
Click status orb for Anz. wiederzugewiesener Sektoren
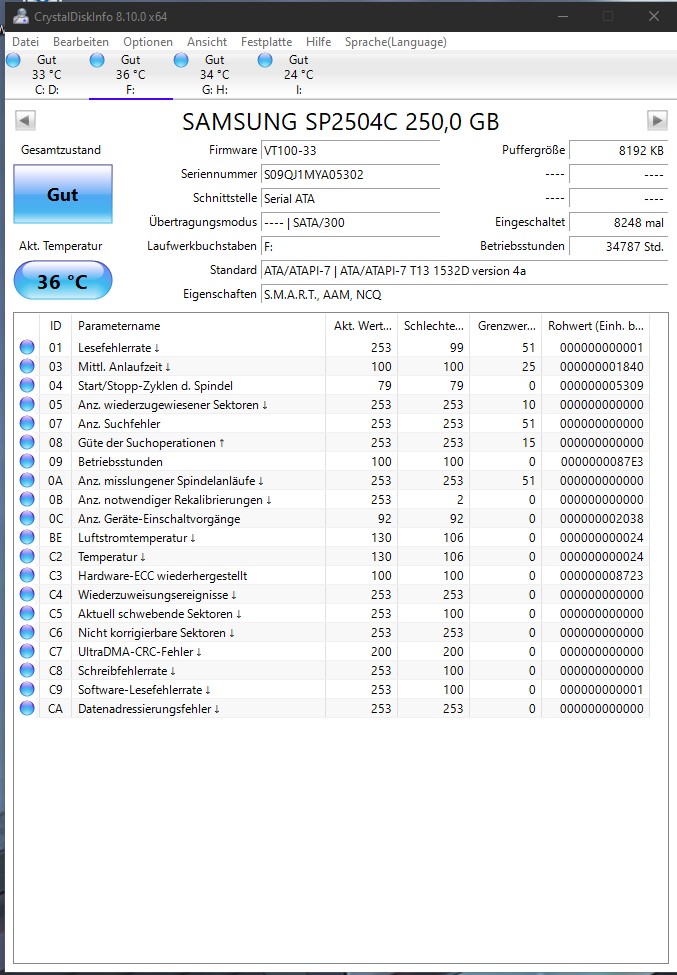[x=27, y=404]
